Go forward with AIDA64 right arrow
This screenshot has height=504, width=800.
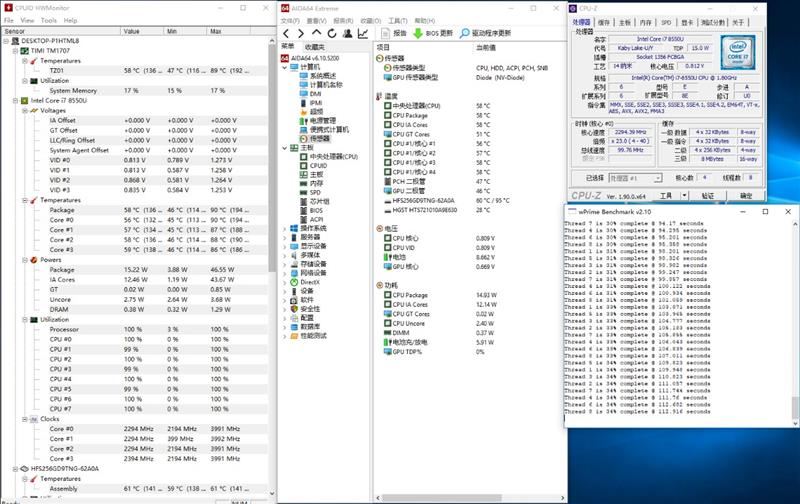click(301, 34)
